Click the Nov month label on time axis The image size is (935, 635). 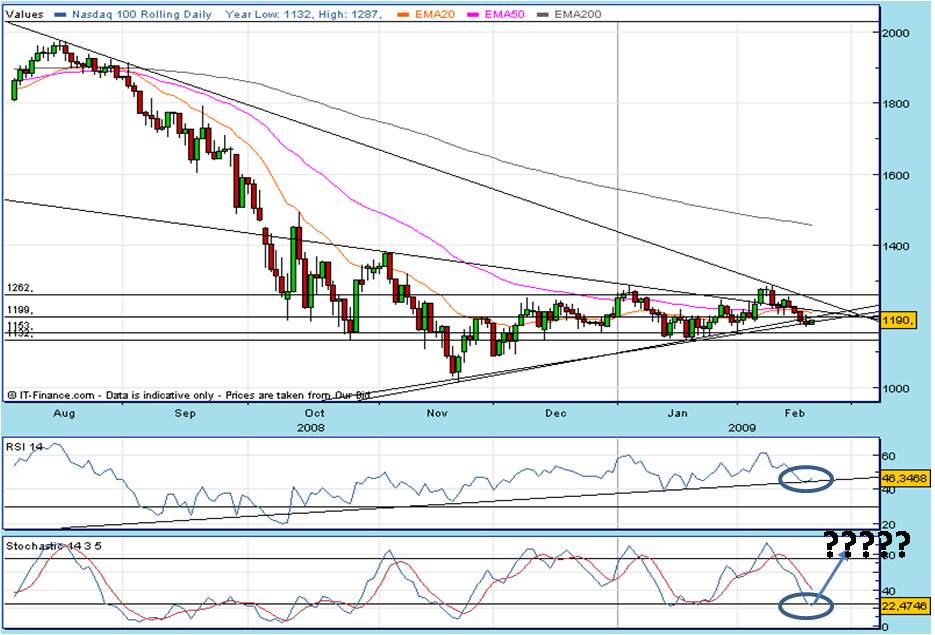(x=437, y=413)
